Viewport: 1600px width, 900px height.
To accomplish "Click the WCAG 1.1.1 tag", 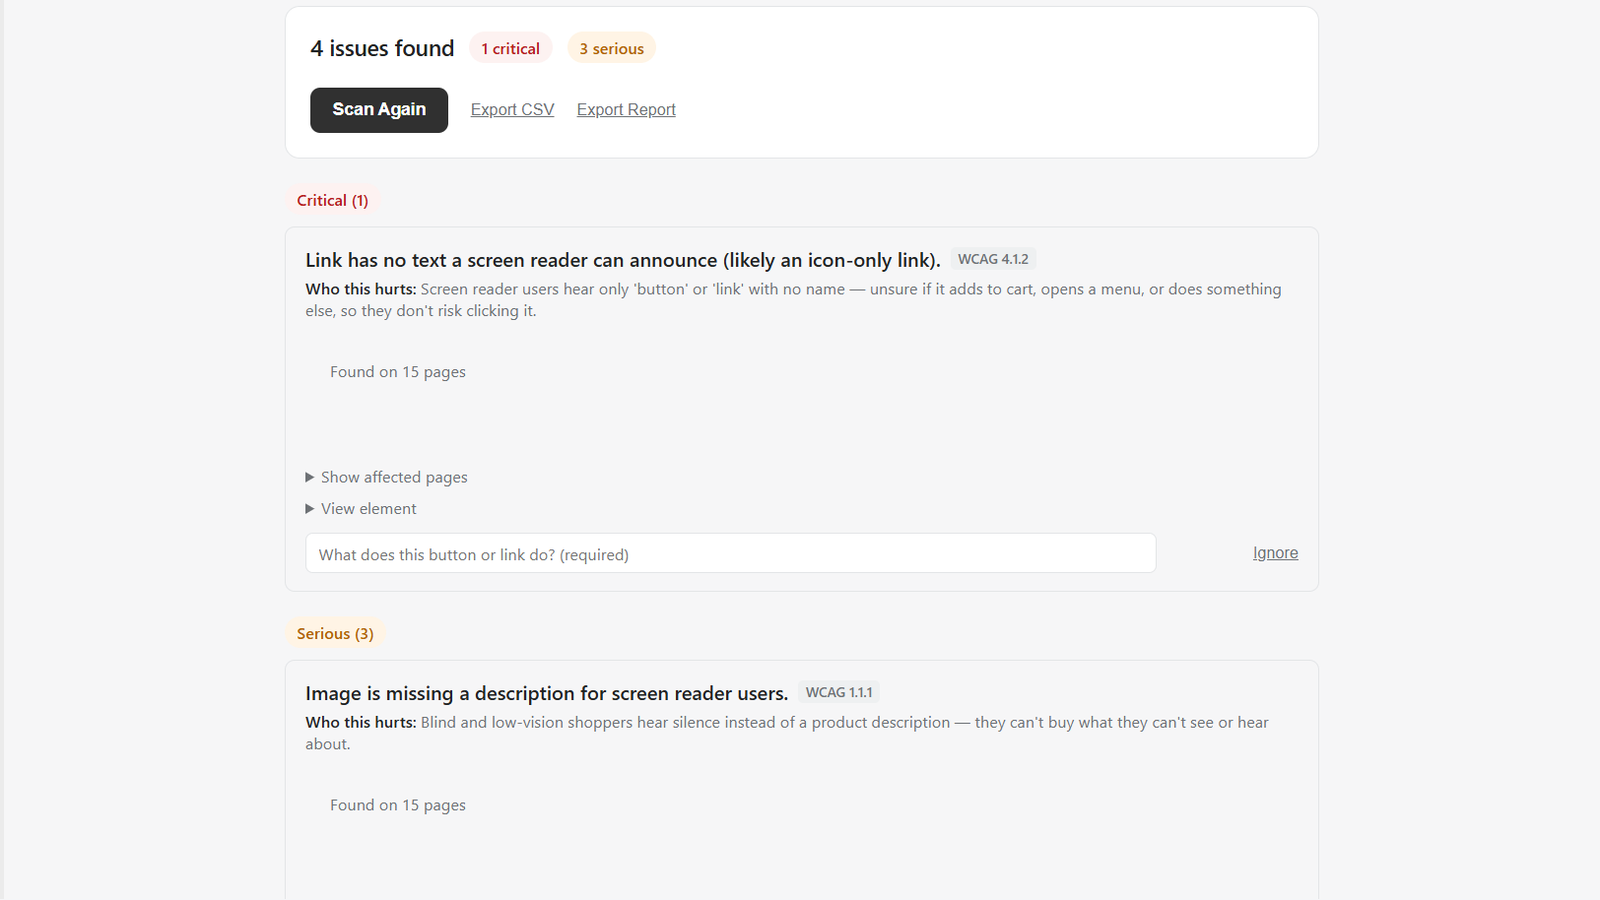I will (x=839, y=693).
